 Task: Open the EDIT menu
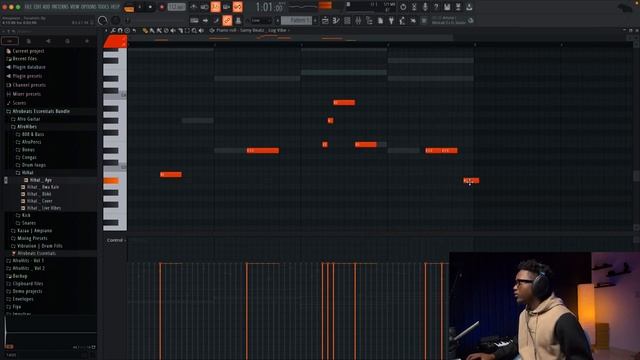pos(38,7)
